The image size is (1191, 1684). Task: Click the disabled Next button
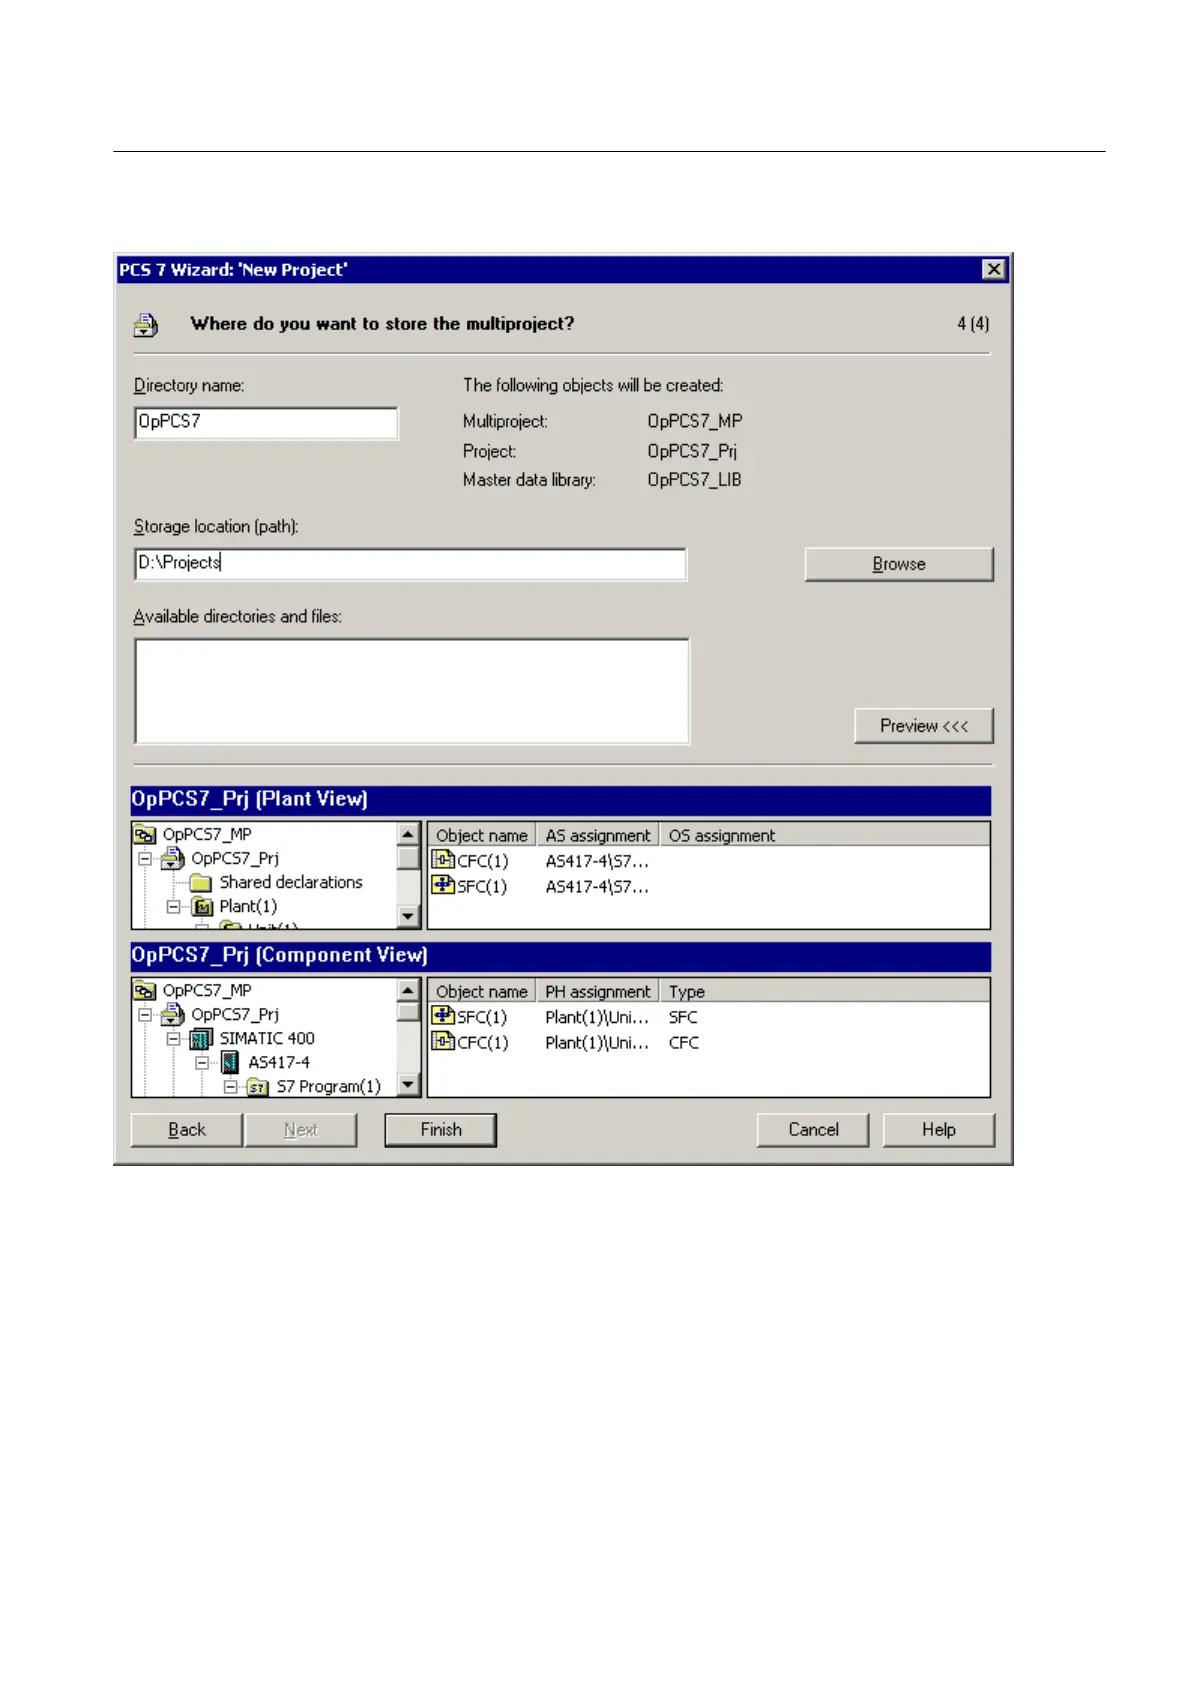pyautogui.click(x=301, y=1130)
